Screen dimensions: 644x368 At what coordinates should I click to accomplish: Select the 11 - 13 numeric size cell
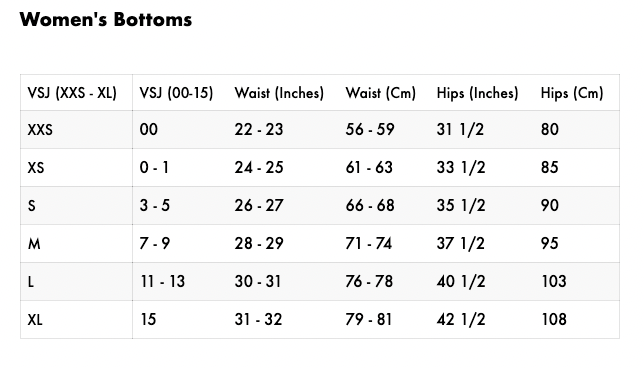[x=163, y=281]
